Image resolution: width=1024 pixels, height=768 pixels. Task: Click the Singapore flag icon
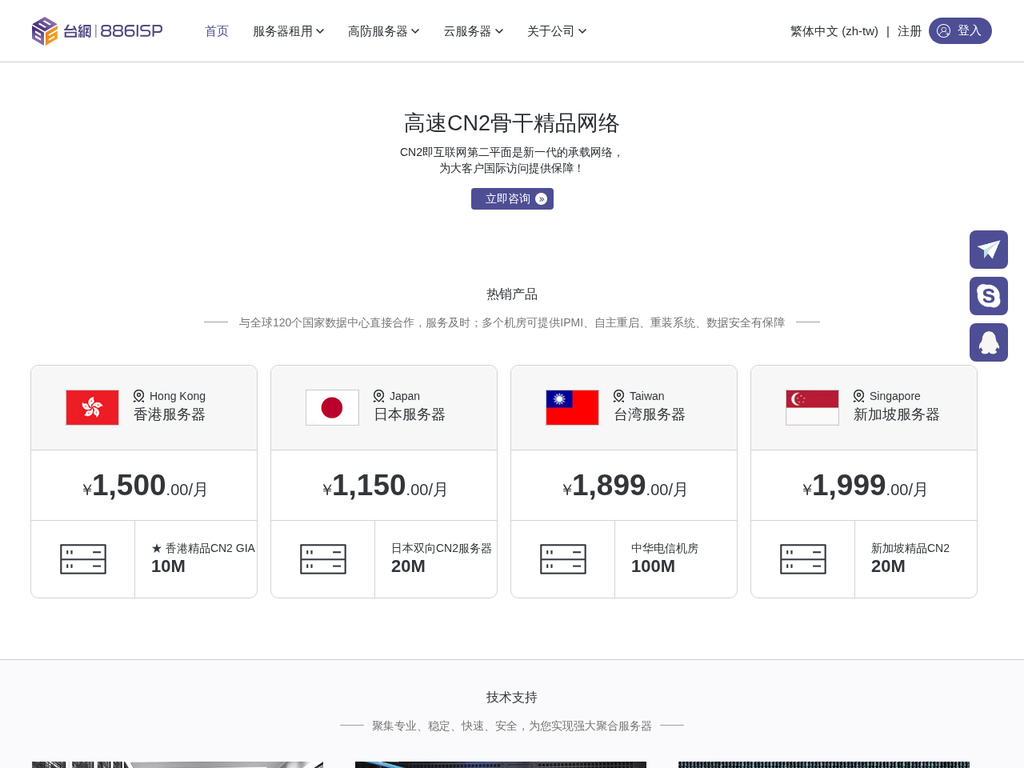click(x=812, y=408)
